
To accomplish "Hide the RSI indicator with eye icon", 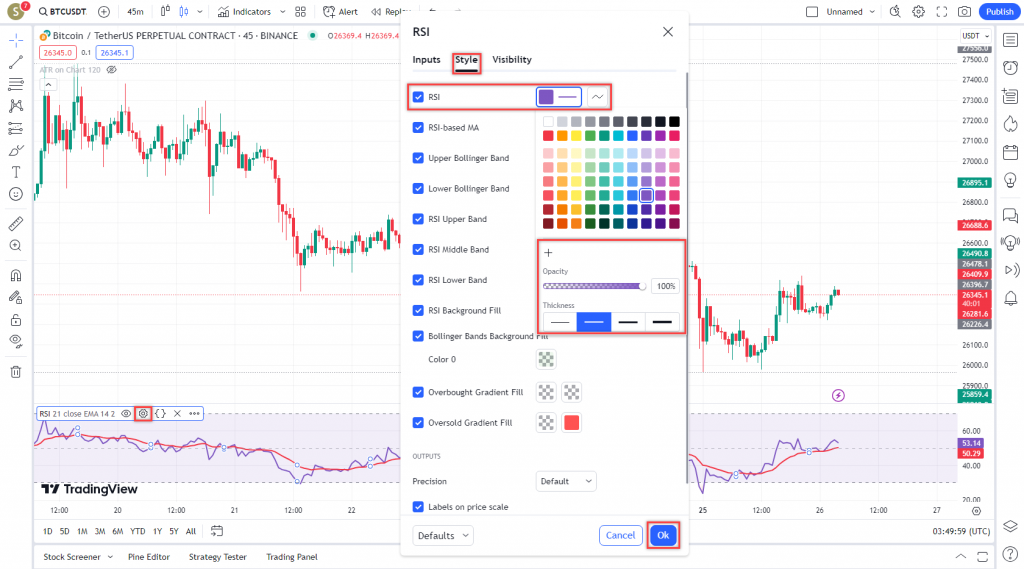I will click(x=126, y=414).
